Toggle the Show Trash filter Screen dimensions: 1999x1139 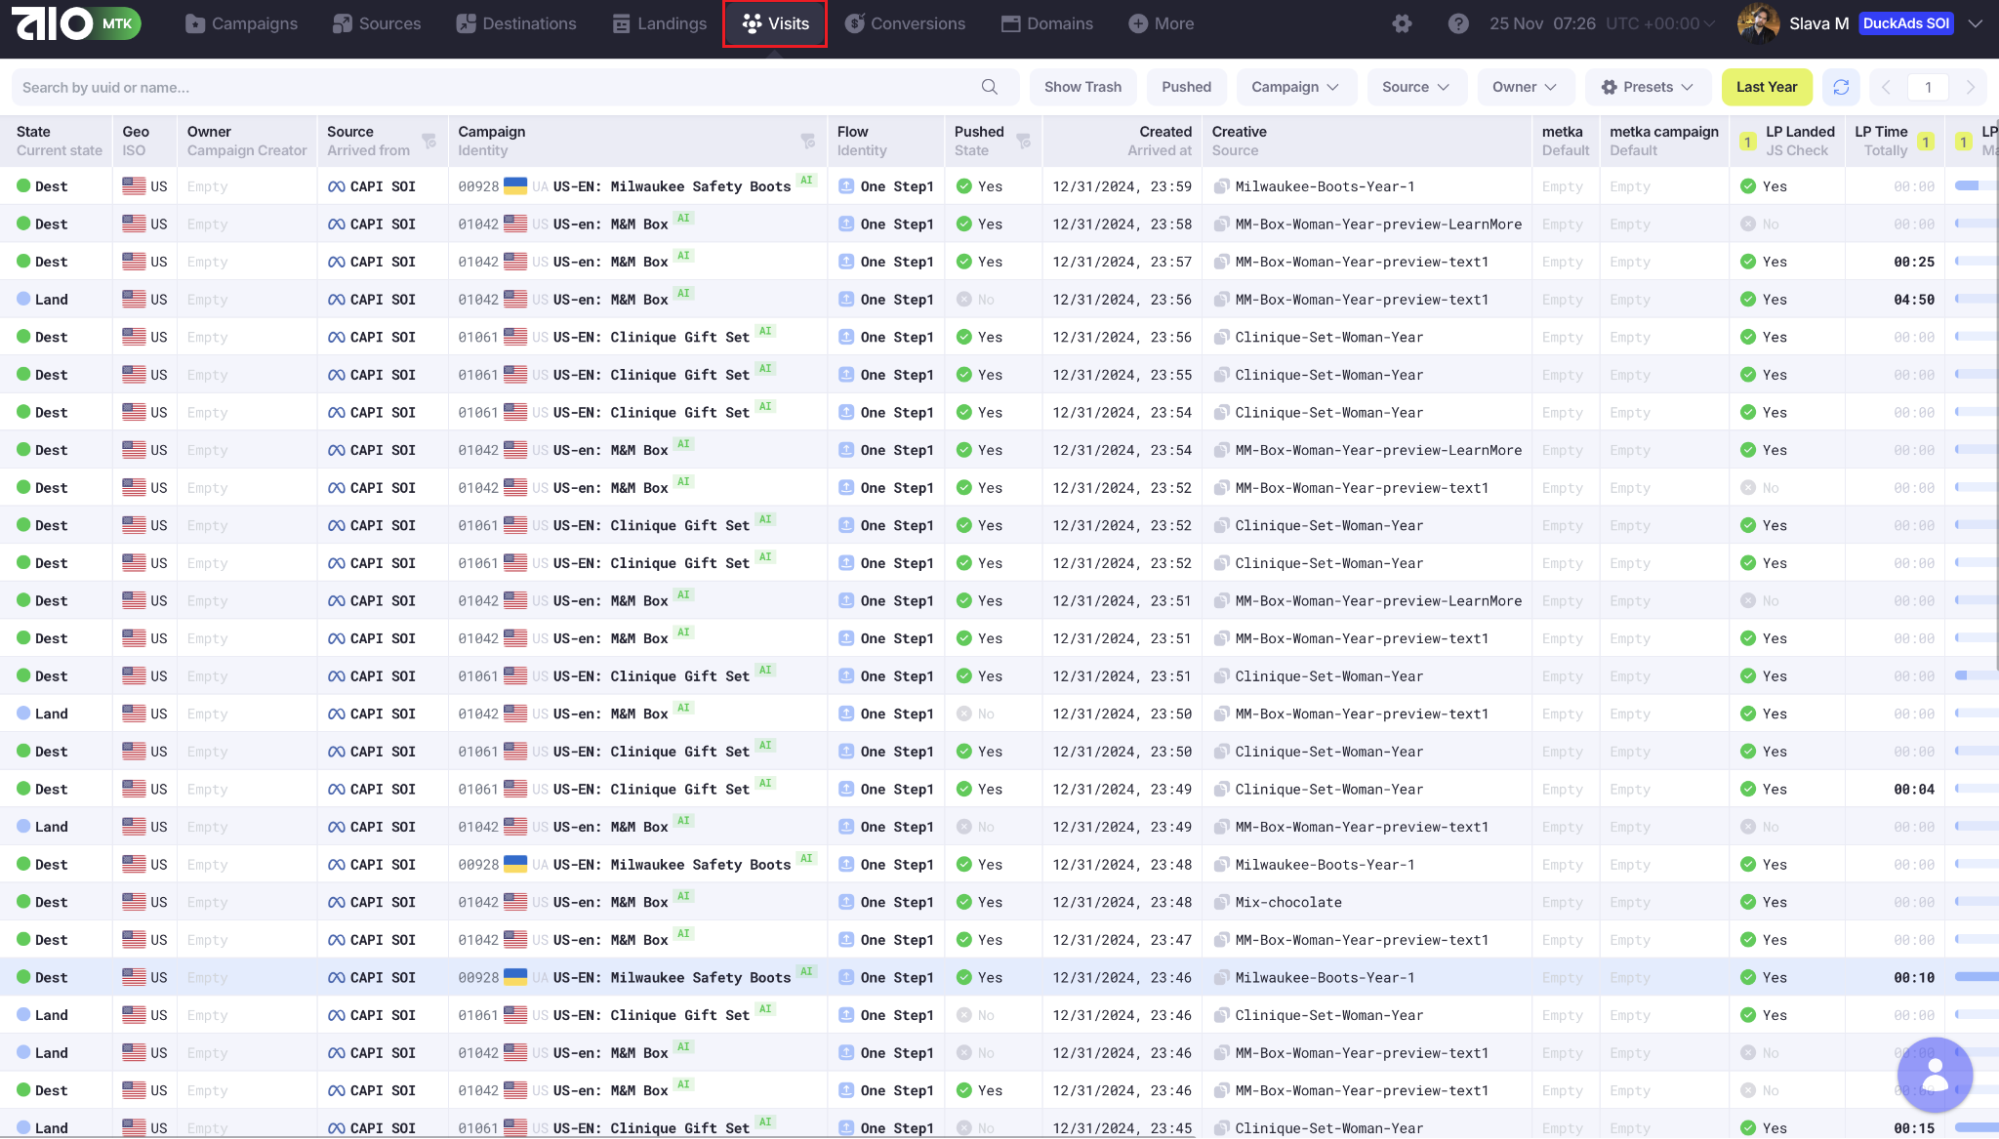[x=1082, y=87]
